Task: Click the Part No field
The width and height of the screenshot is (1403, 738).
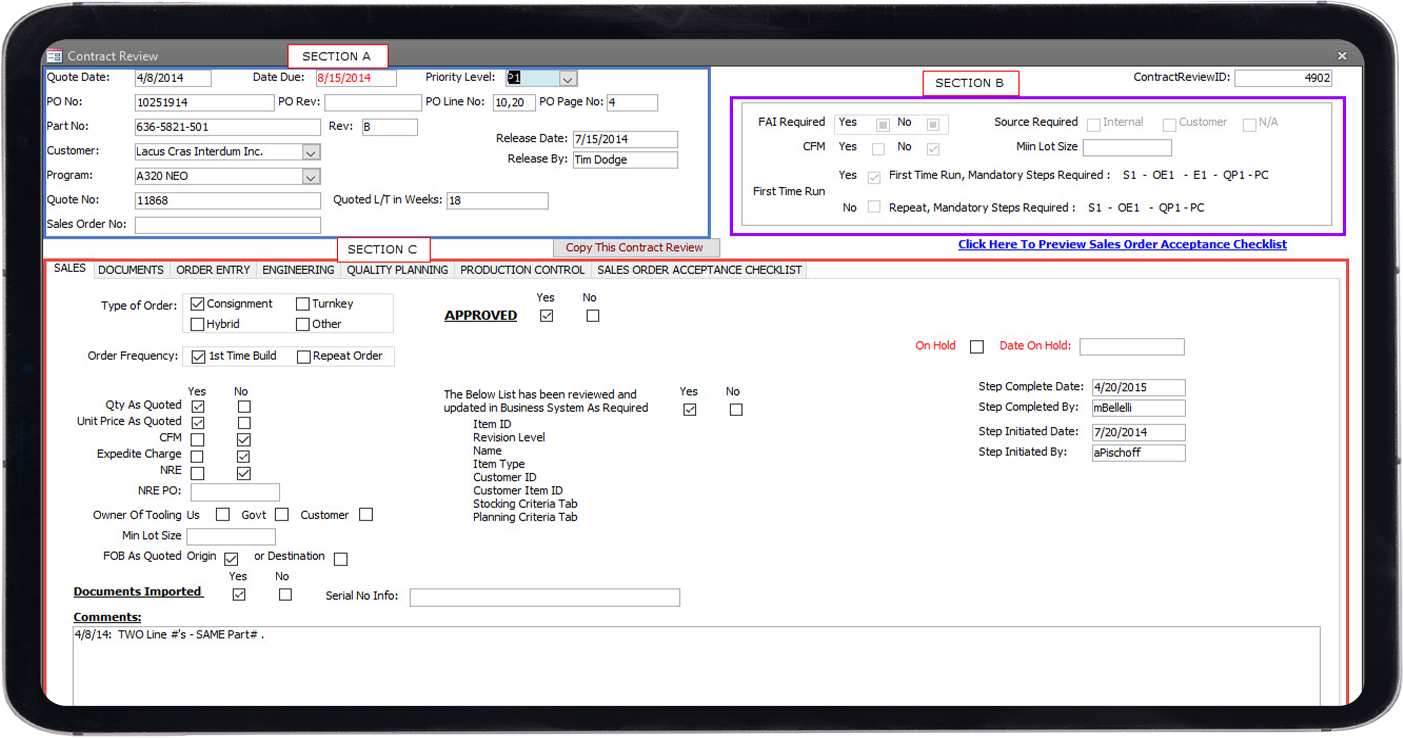Action: [x=228, y=128]
